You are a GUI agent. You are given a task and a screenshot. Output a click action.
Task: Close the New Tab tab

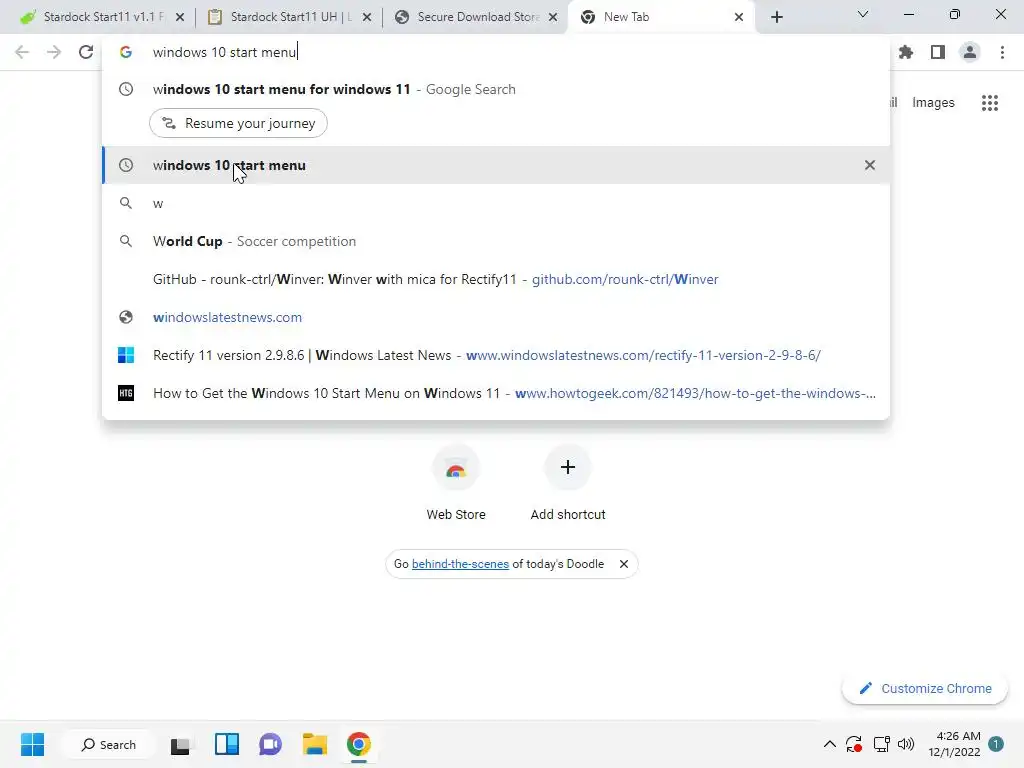pyautogui.click(x=739, y=17)
